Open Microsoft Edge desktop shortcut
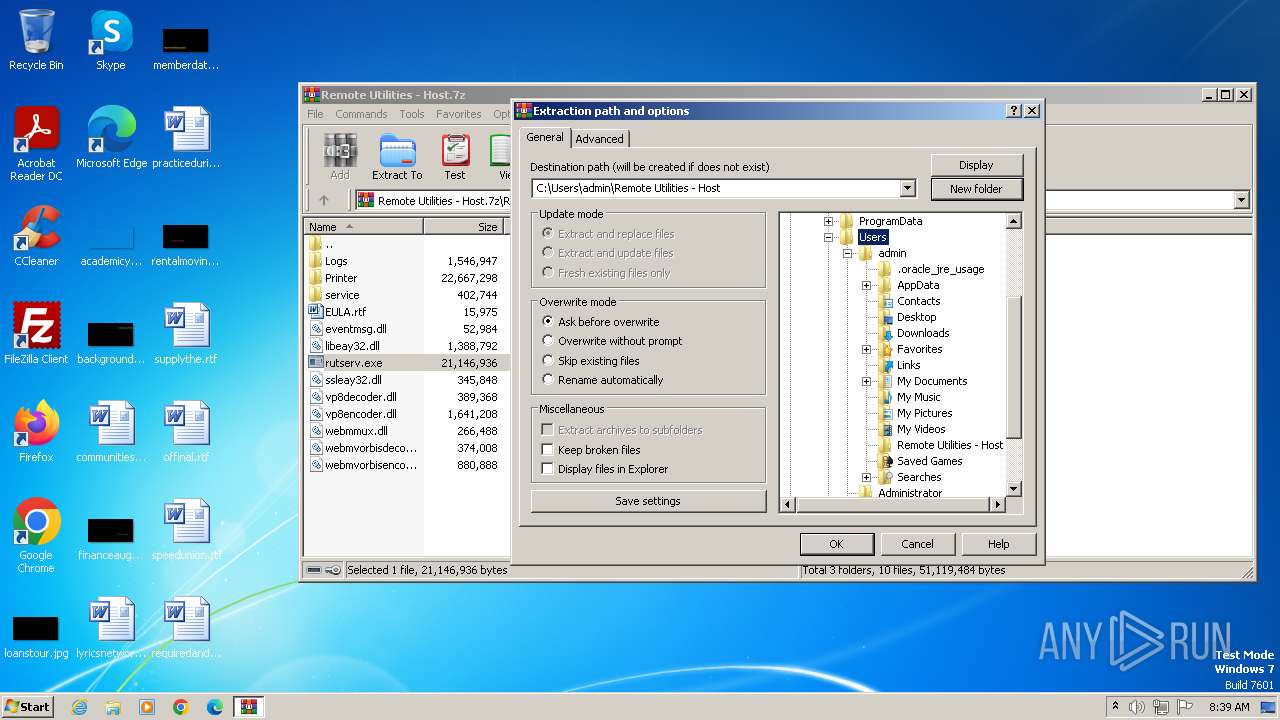 111,139
